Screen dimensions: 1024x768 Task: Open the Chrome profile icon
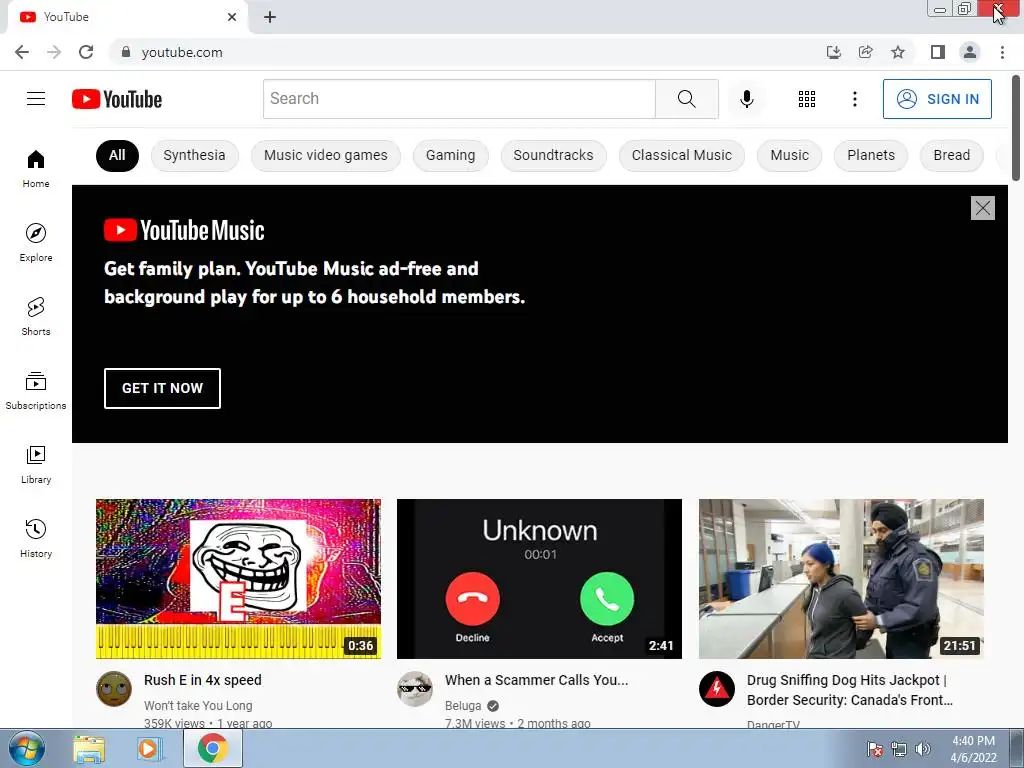pos(970,52)
